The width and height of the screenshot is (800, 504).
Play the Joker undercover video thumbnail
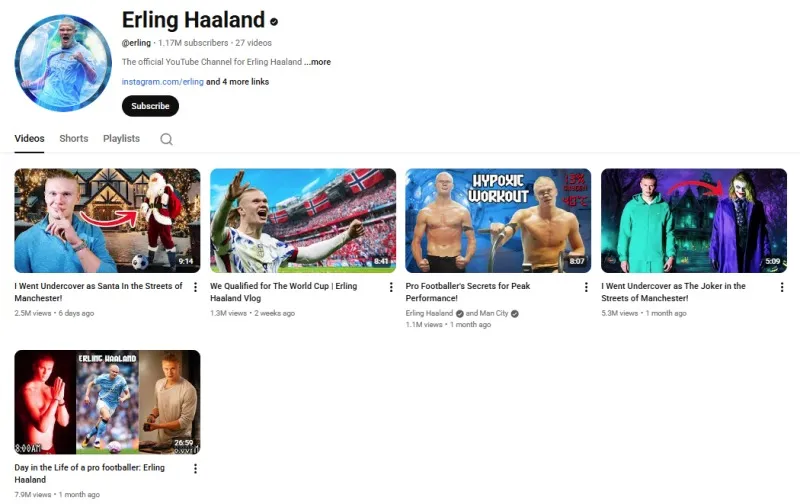(694, 220)
